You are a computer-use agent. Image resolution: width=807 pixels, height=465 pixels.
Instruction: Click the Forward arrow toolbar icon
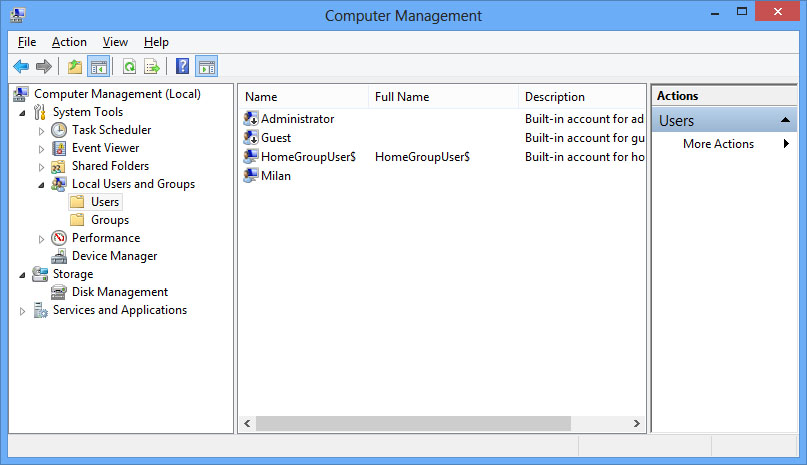(44, 66)
